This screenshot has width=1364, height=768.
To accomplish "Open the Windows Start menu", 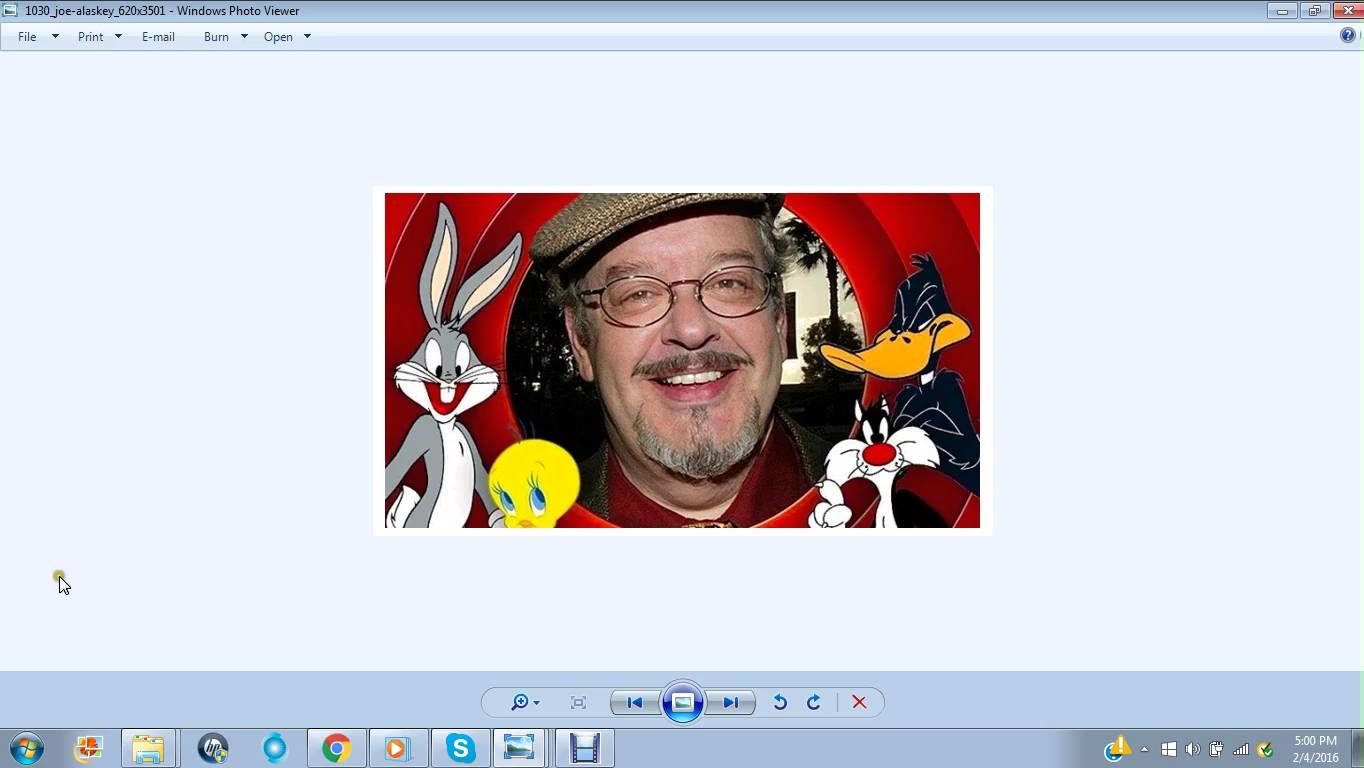I will coord(27,748).
